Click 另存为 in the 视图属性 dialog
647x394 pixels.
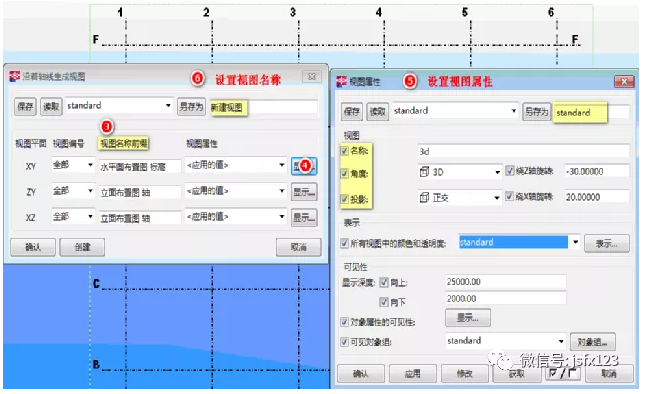(x=537, y=111)
